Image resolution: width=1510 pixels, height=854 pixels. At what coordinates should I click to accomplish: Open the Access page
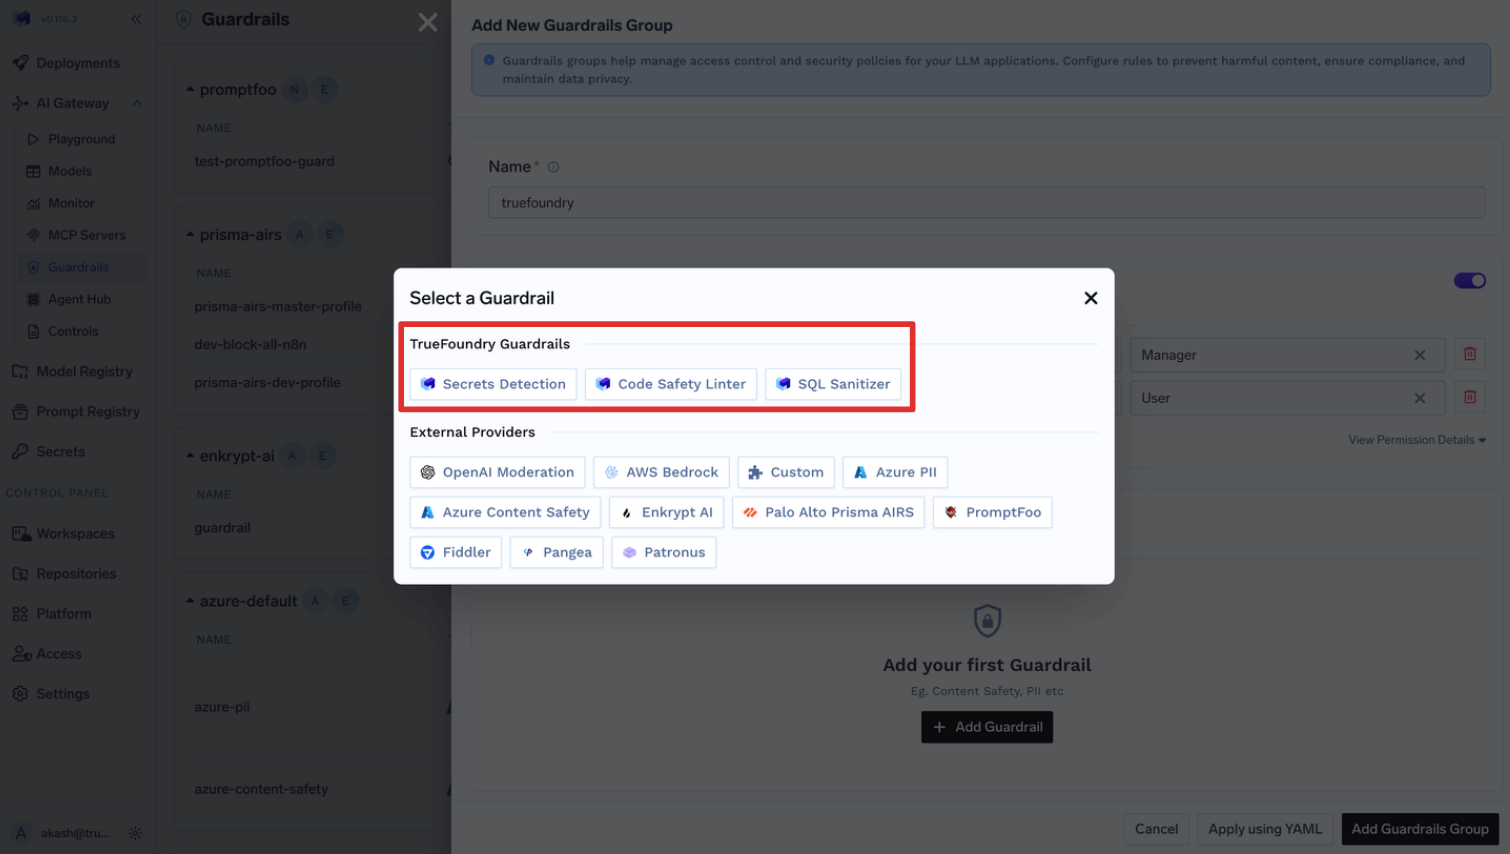tap(59, 653)
